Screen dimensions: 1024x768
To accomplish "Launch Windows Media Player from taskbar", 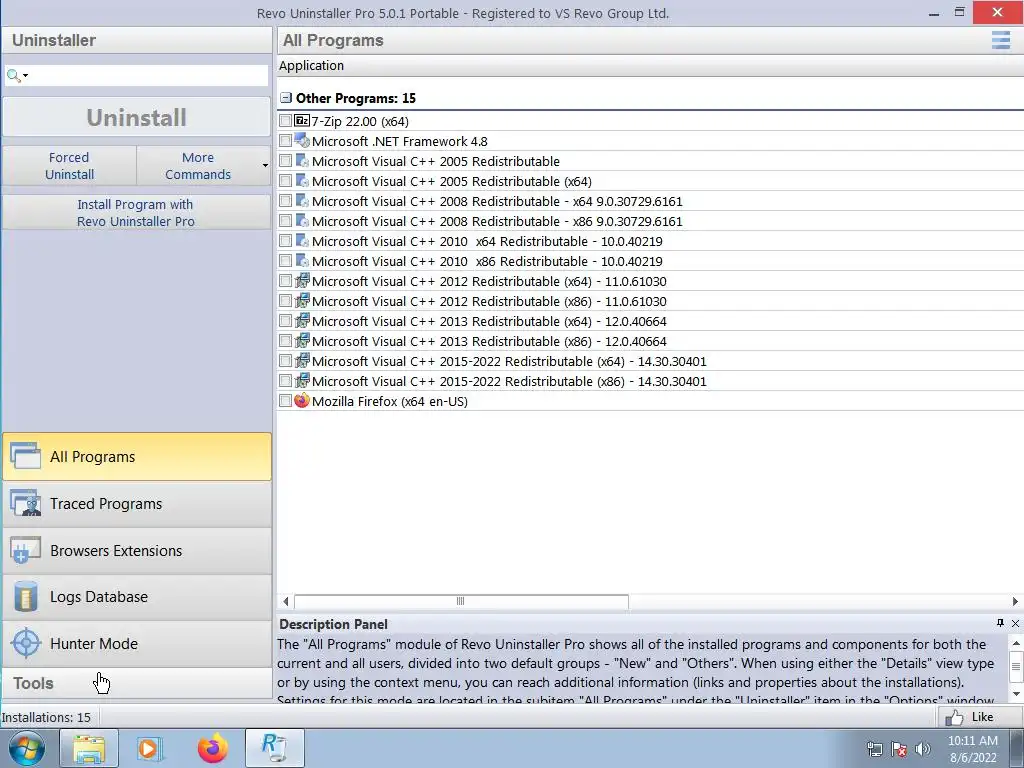I will 150,748.
